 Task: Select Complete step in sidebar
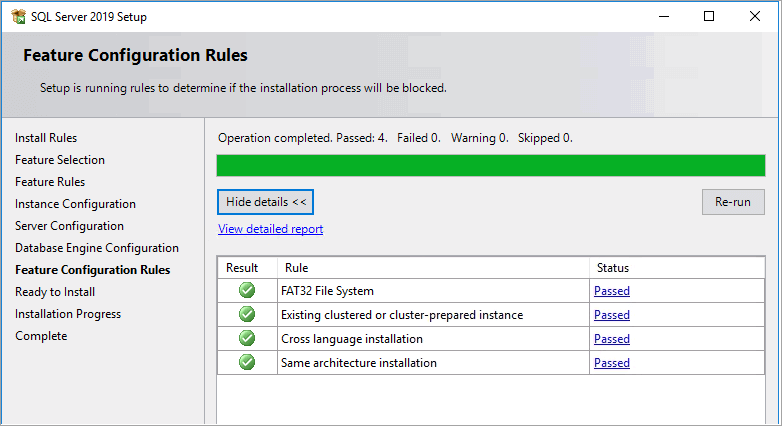tap(41, 336)
